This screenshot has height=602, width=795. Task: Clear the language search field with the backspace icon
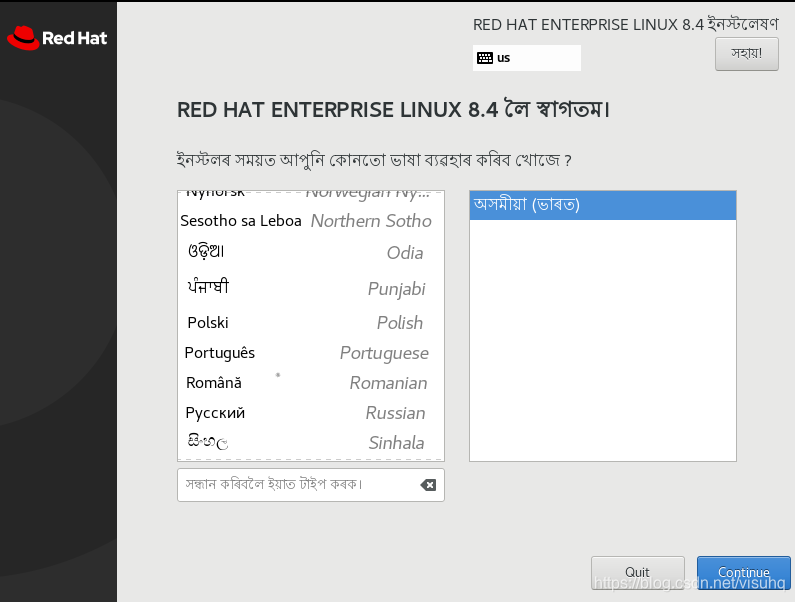pos(428,485)
